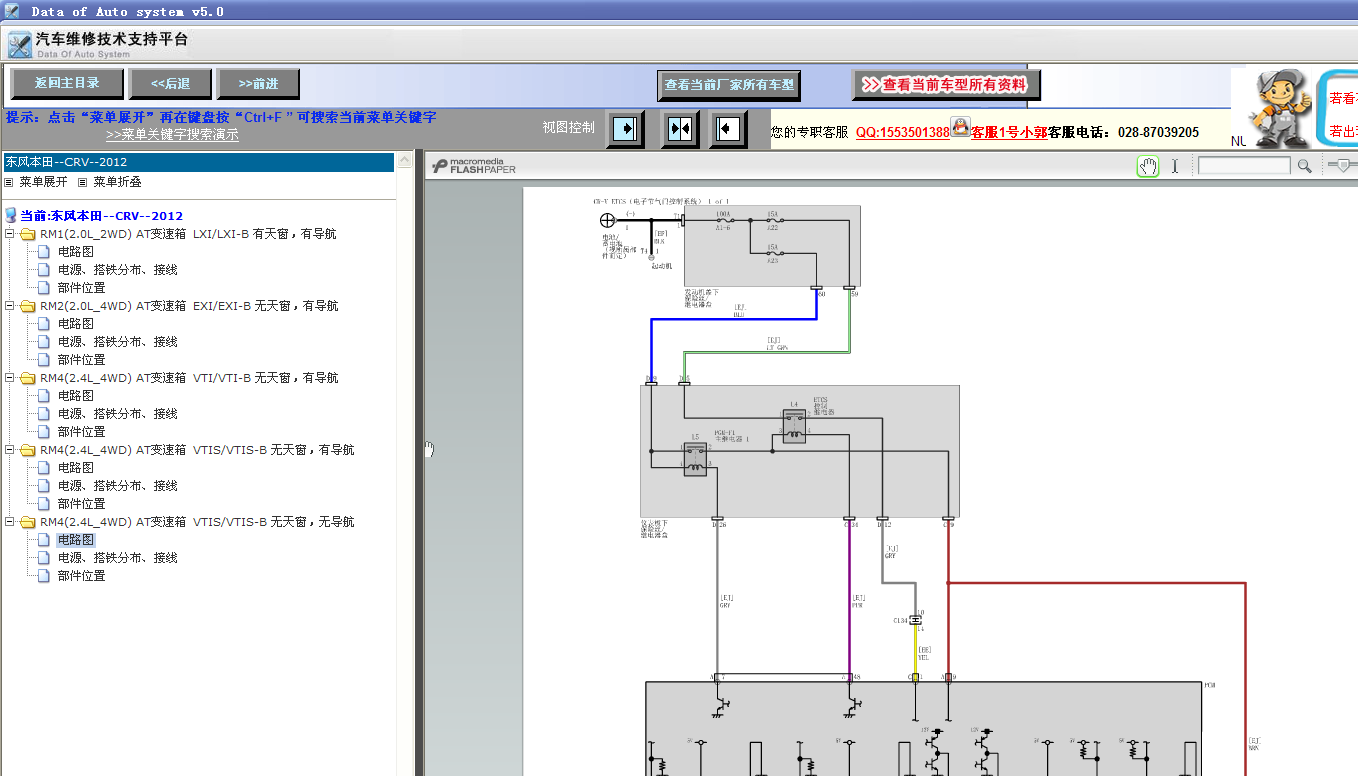Go back with the <<后退 button
This screenshot has height=776, width=1358.
click(170, 84)
